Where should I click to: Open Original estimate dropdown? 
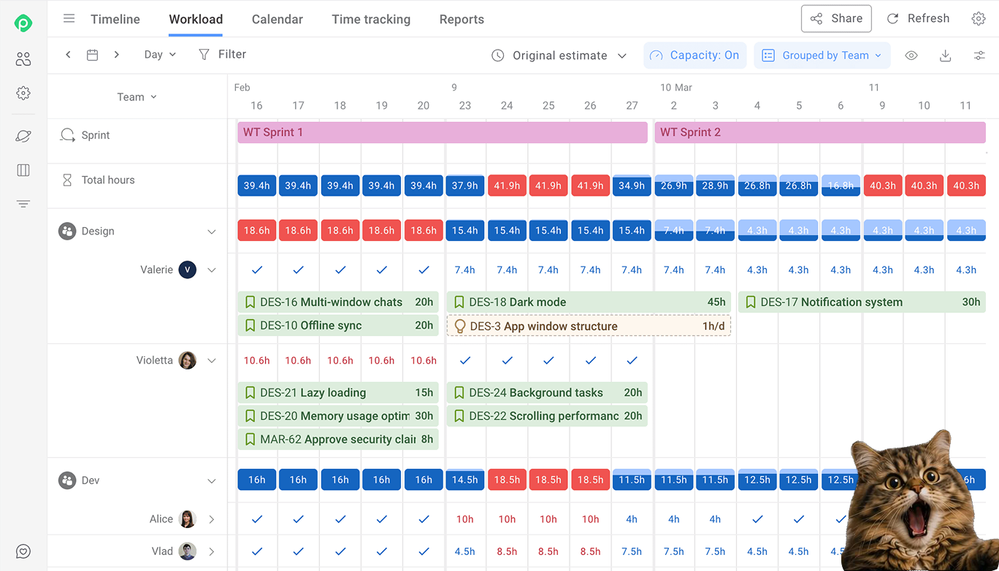[559, 55]
